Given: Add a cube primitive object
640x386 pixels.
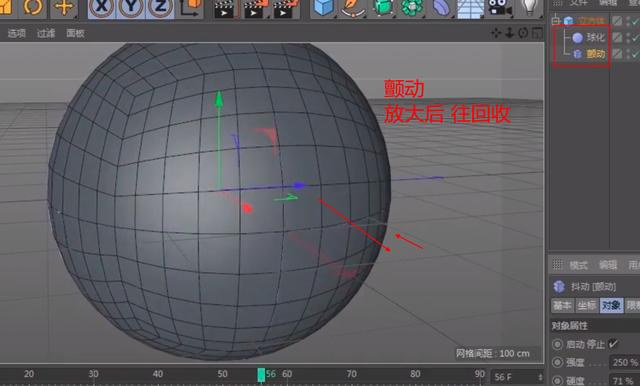Looking at the screenshot, I should (x=324, y=8).
